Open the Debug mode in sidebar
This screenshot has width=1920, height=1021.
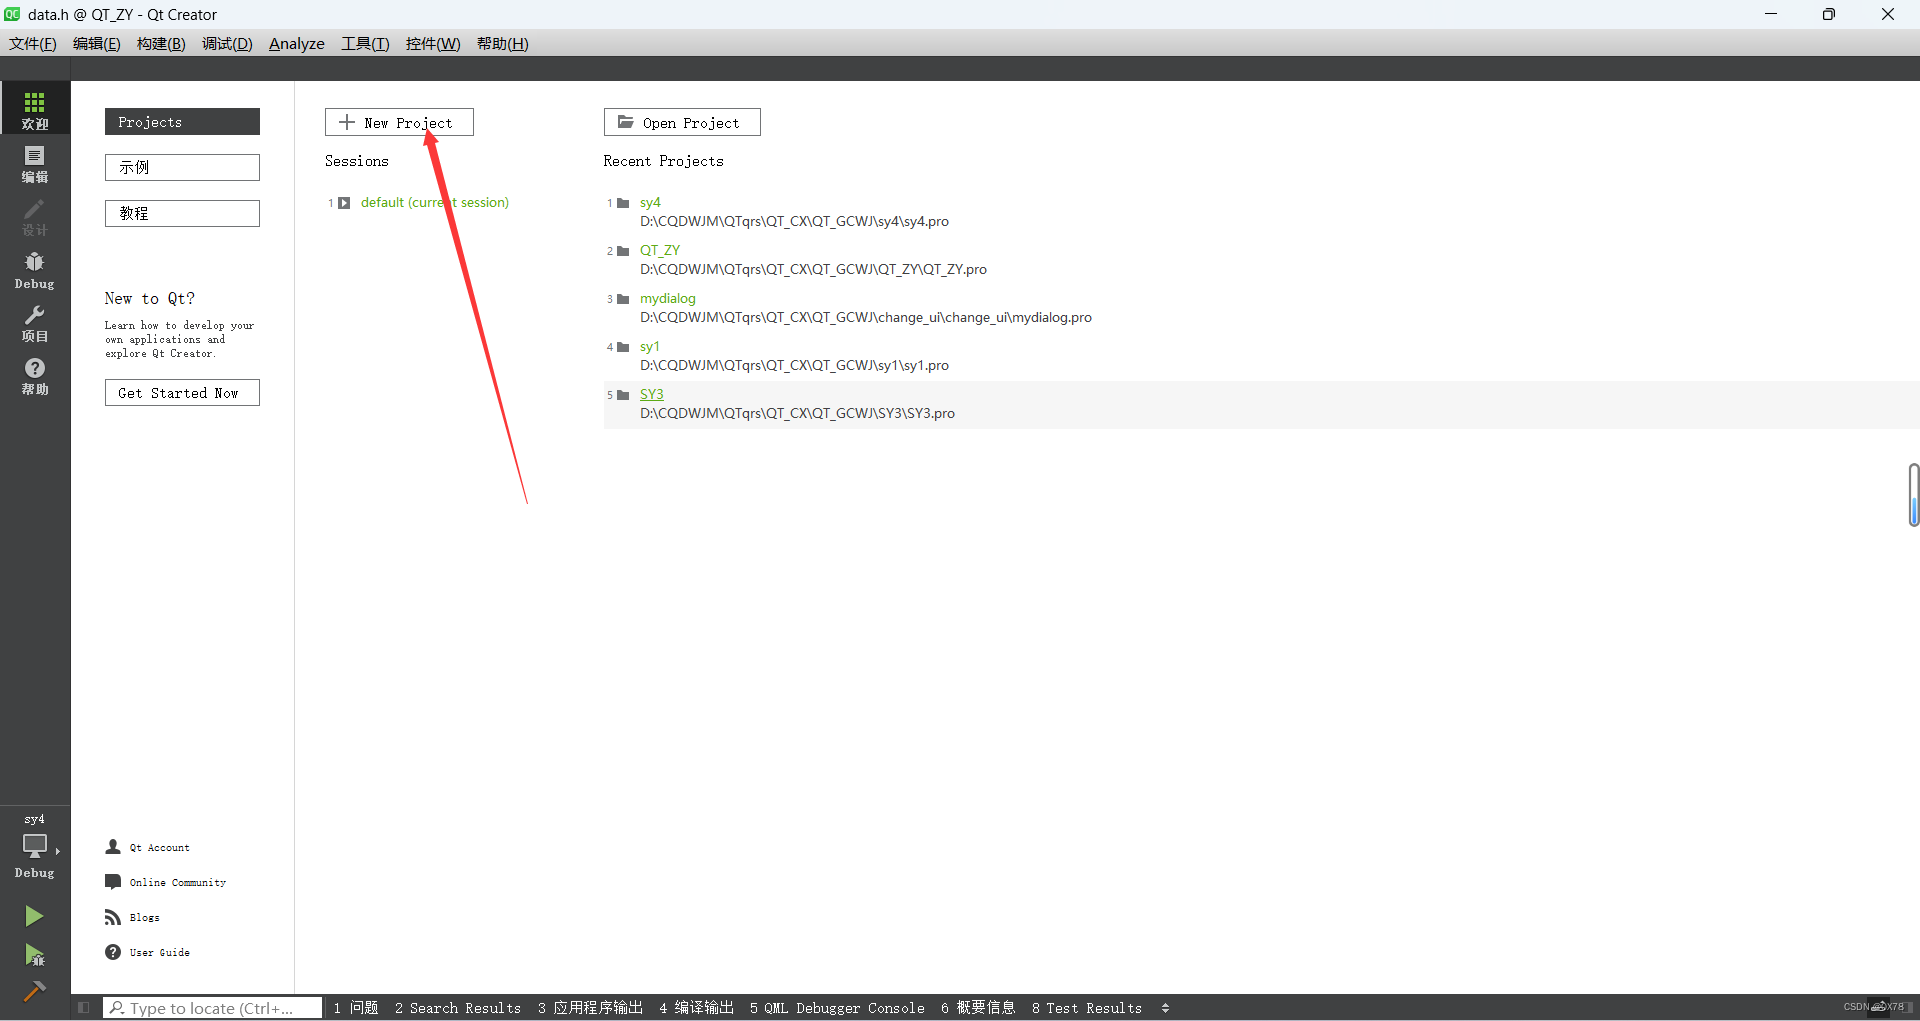point(35,268)
